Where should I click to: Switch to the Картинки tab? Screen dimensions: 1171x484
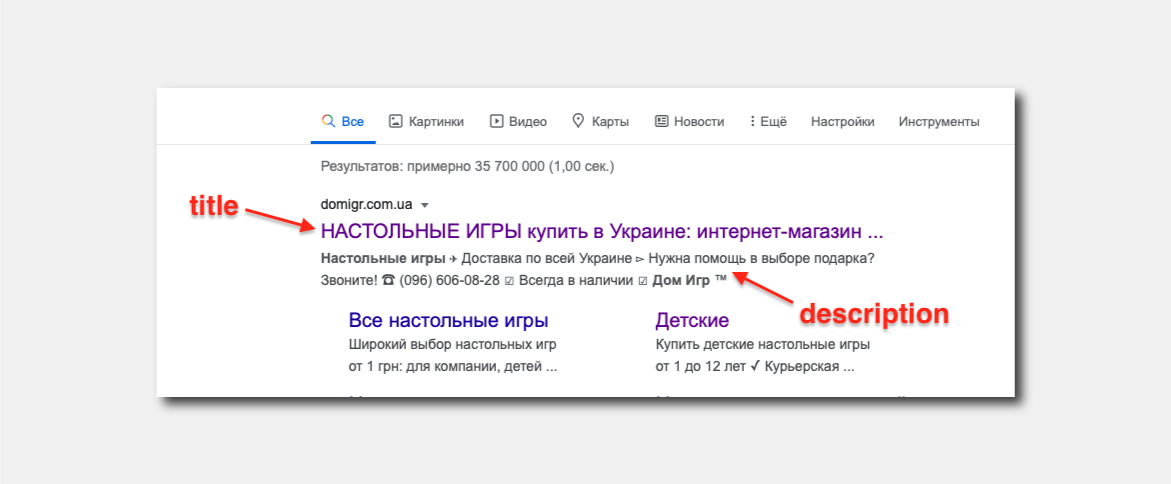pyautogui.click(x=426, y=121)
